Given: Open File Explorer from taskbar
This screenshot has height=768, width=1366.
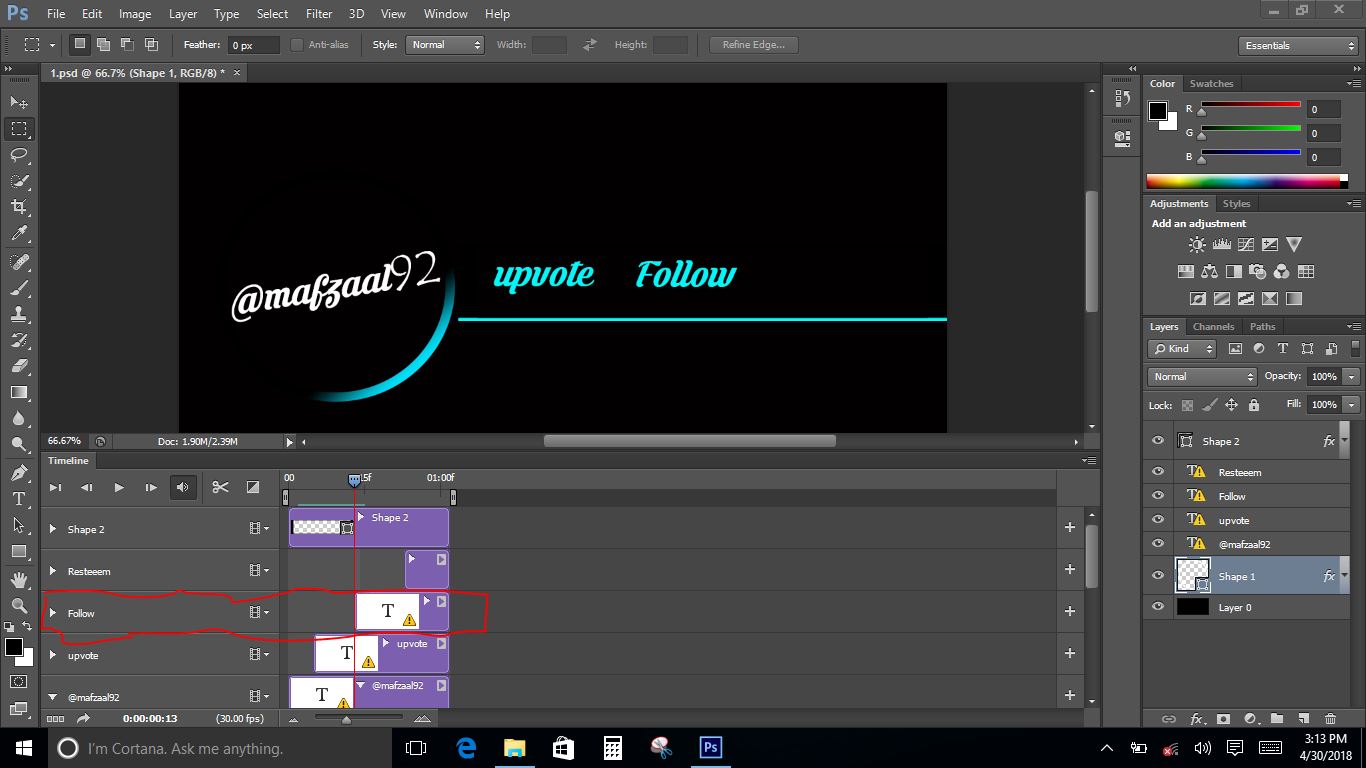Looking at the screenshot, I should coord(514,747).
